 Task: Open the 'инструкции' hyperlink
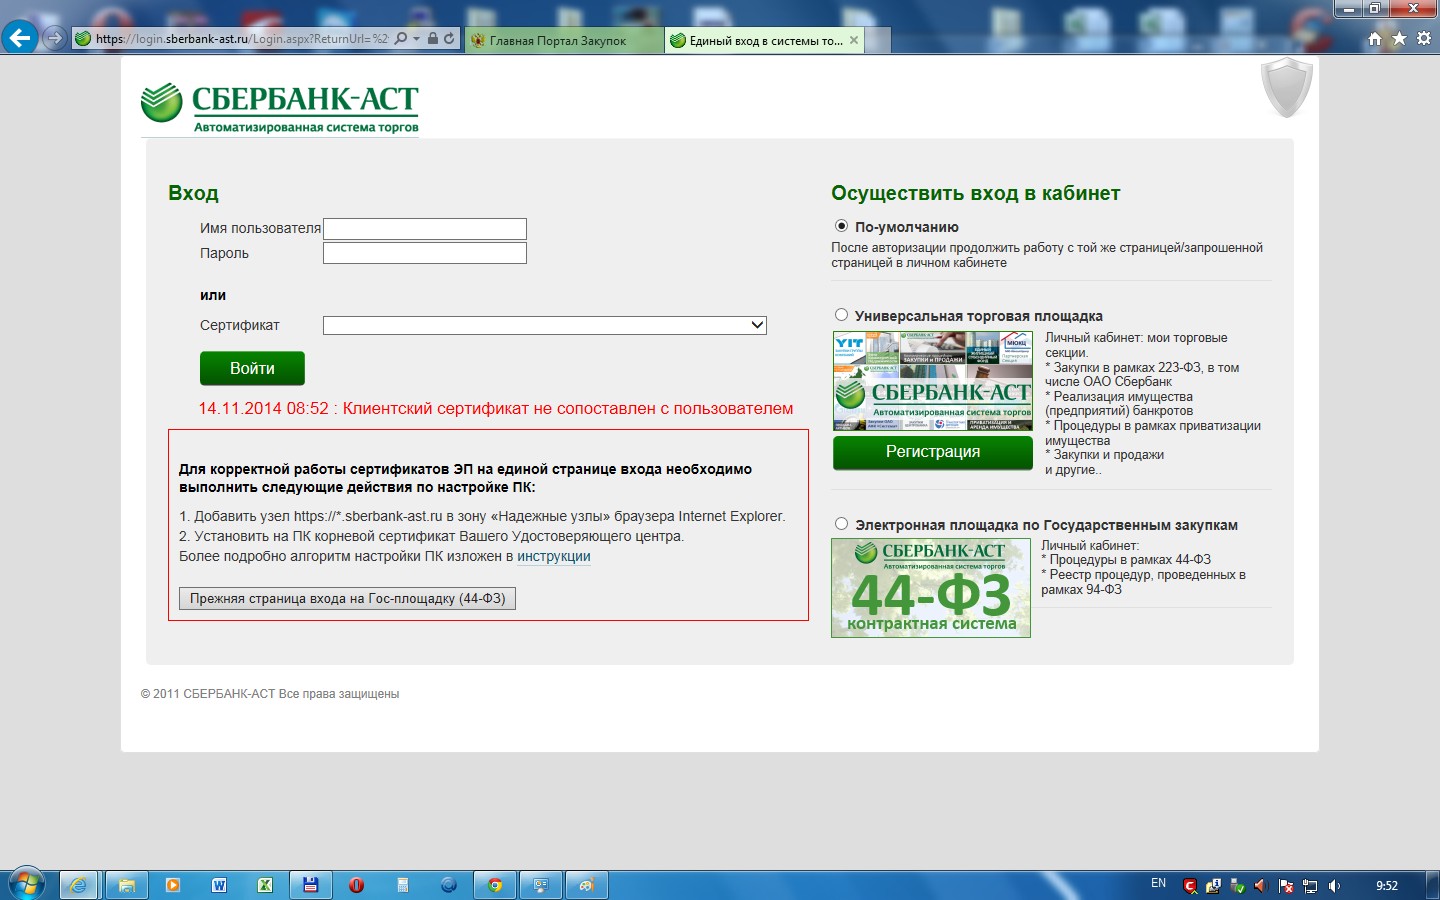pyautogui.click(x=554, y=556)
